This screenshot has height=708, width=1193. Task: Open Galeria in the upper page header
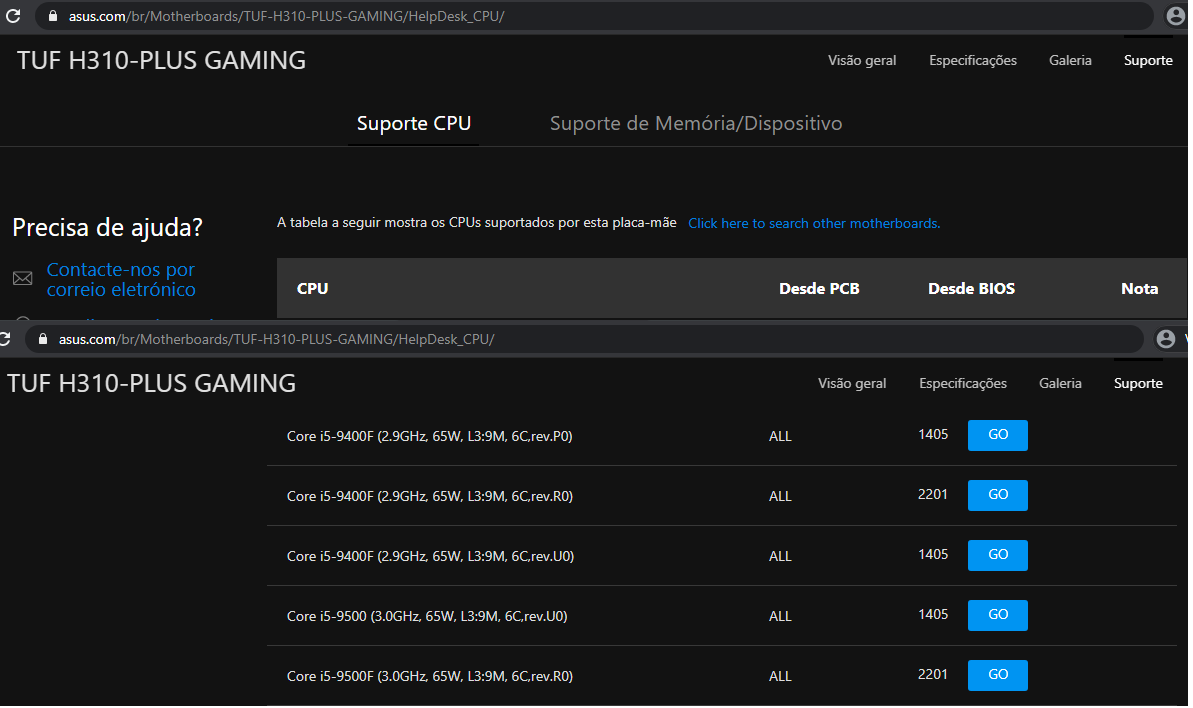tap(1071, 60)
